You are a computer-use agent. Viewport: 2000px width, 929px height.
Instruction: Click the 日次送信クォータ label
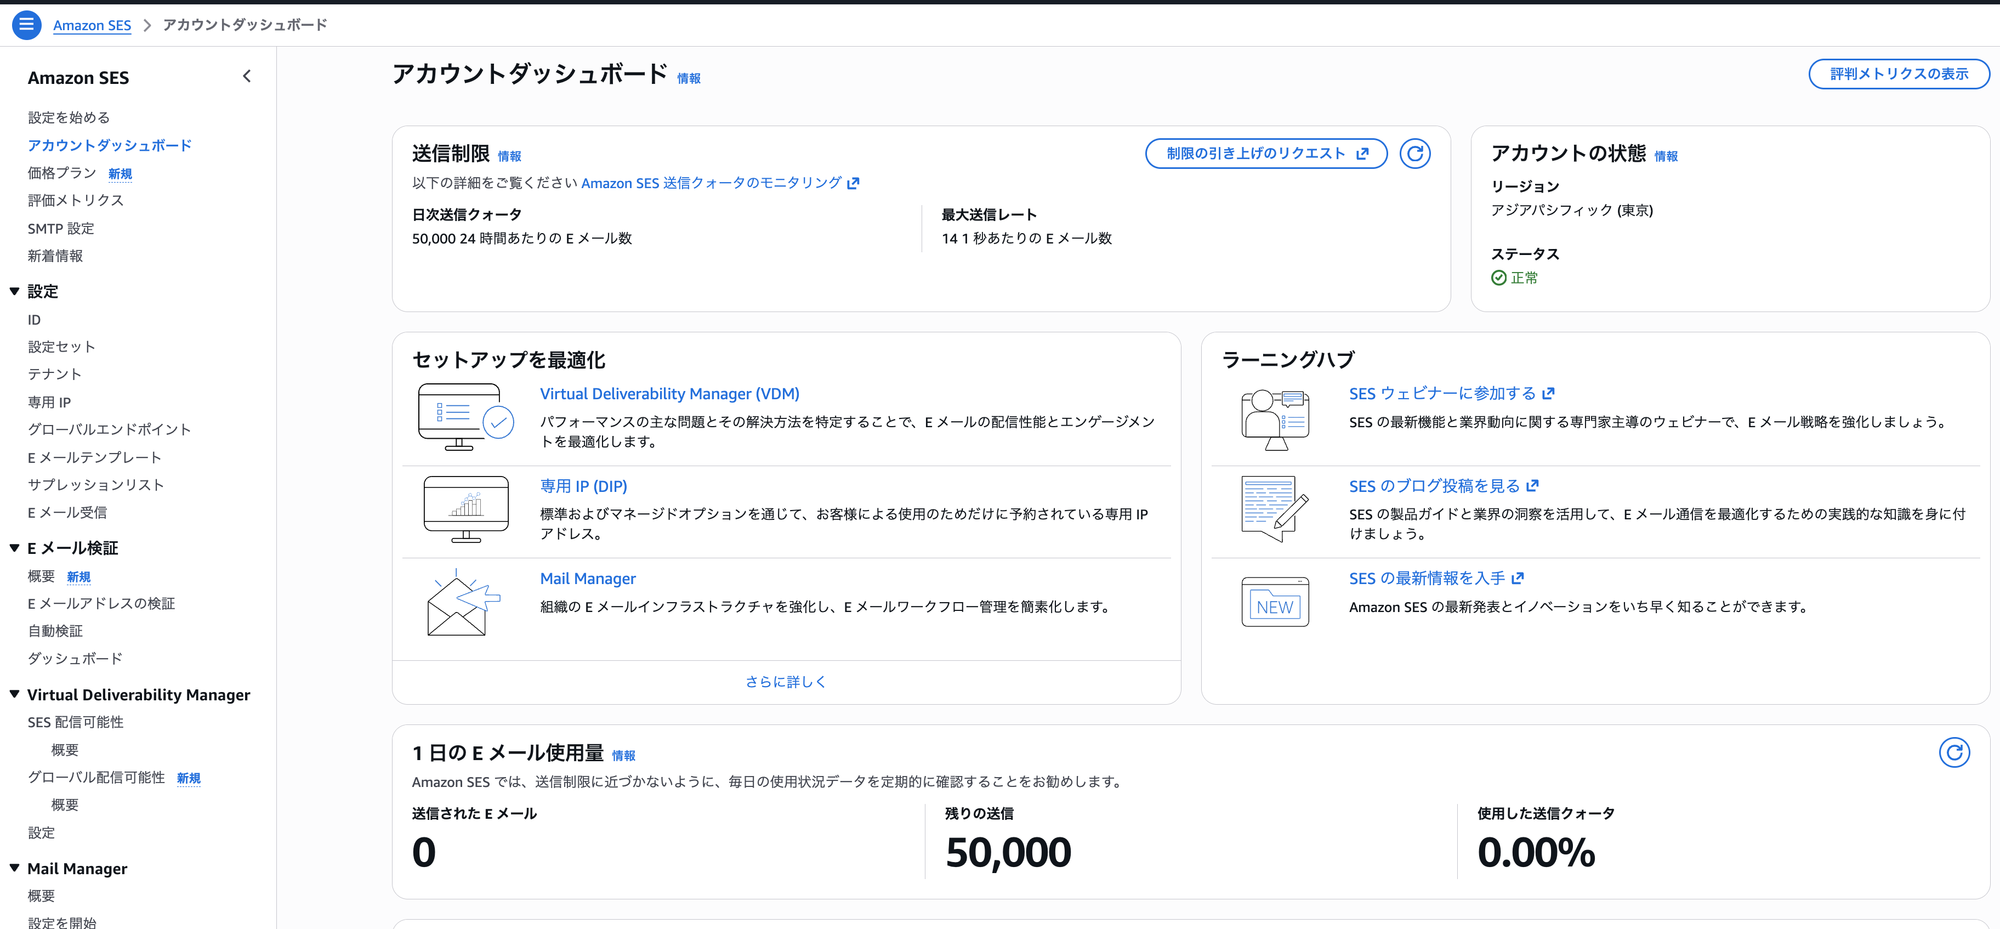(x=467, y=215)
